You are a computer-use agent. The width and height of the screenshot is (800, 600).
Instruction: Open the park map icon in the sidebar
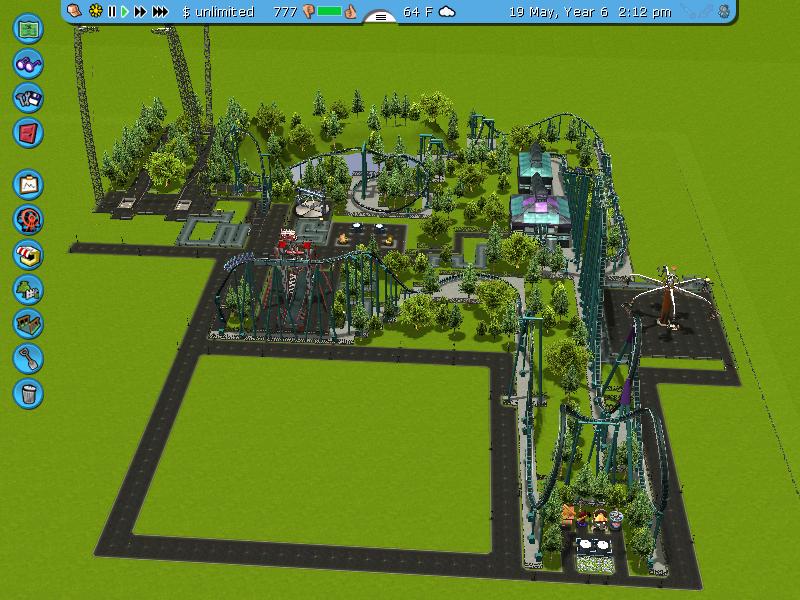coord(28,29)
